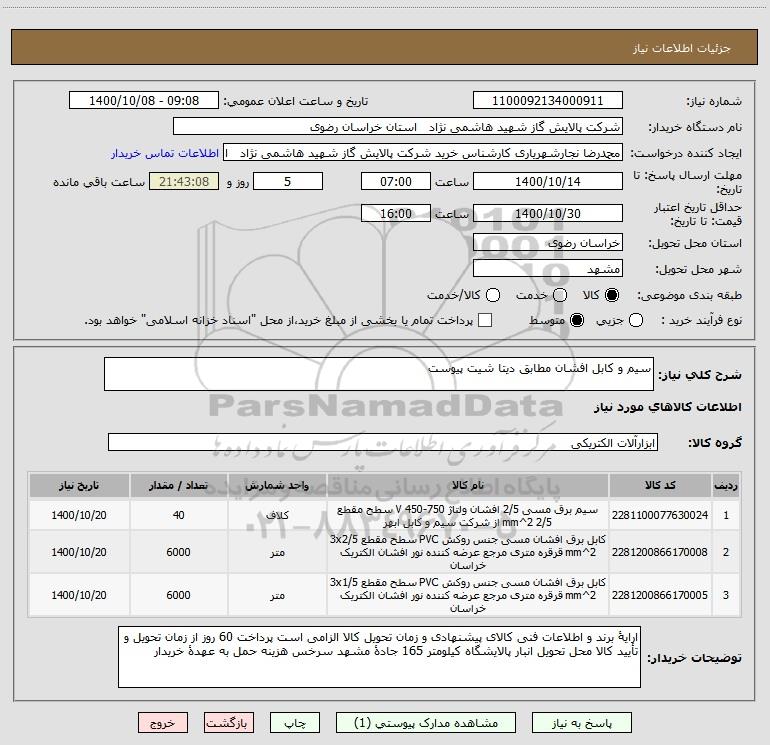The width and height of the screenshot is (770, 745).
Task: Click the خروج exit button
Action: 163,723
